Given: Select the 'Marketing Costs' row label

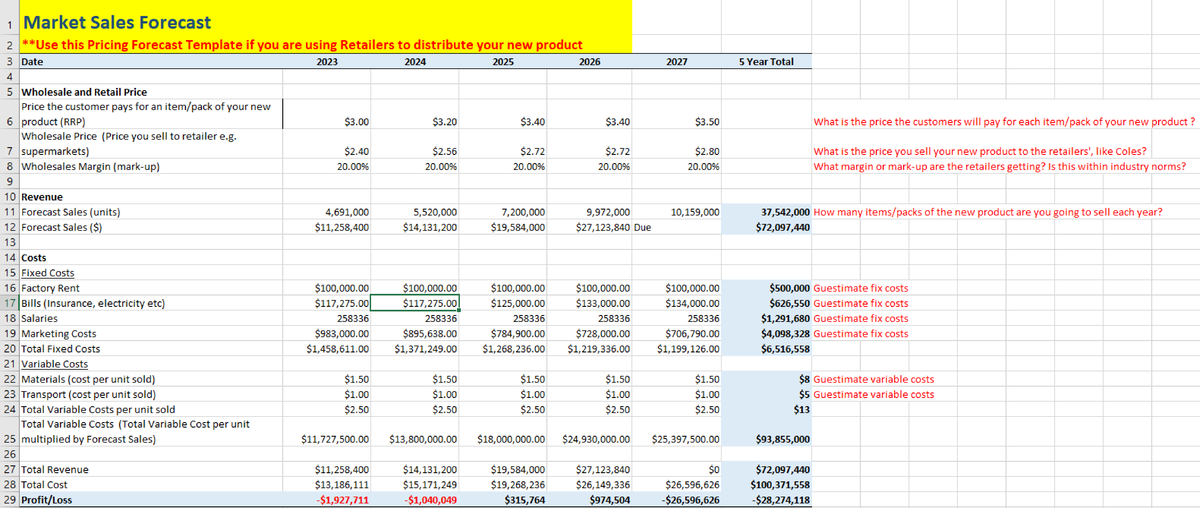Looking at the screenshot, I should pyautogui.click(x=59, y=333).
